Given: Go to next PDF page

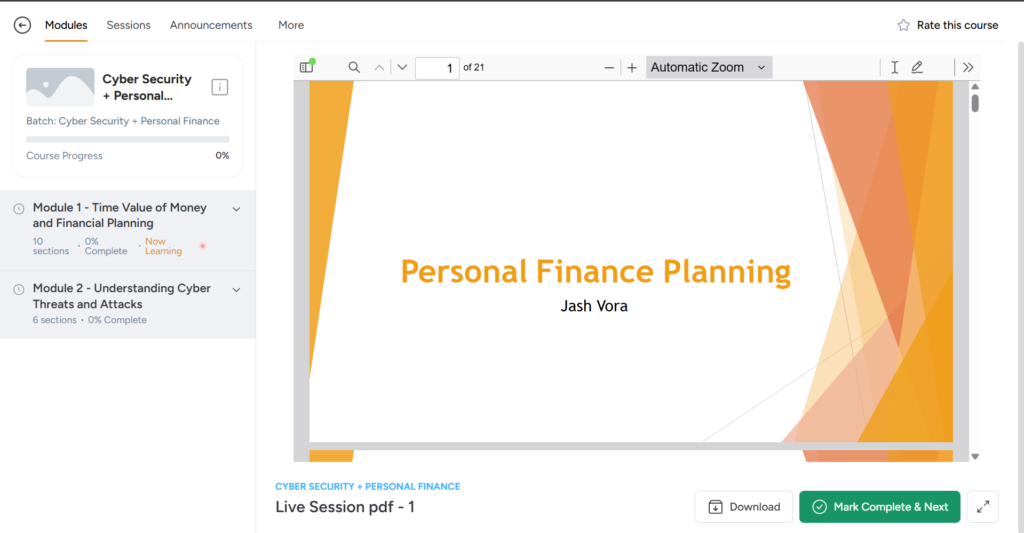Looking at the screenshot, I should [402, 67].
